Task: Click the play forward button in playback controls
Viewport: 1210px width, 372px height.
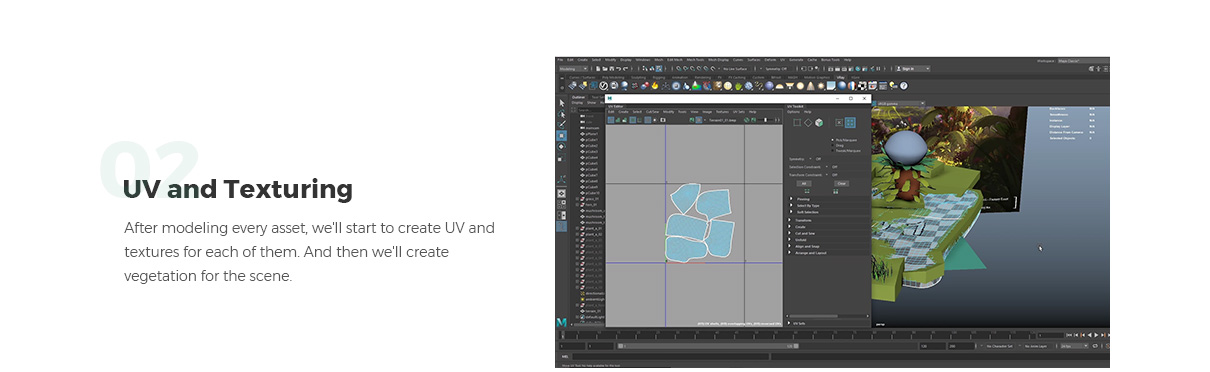Action: point(1096,335)
